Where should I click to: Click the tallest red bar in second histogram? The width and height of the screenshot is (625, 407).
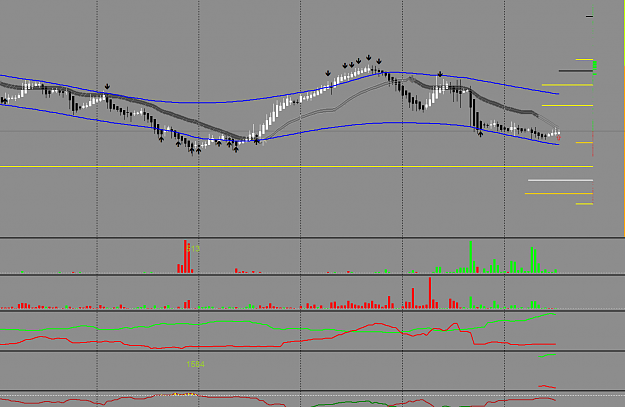[430, 293]
